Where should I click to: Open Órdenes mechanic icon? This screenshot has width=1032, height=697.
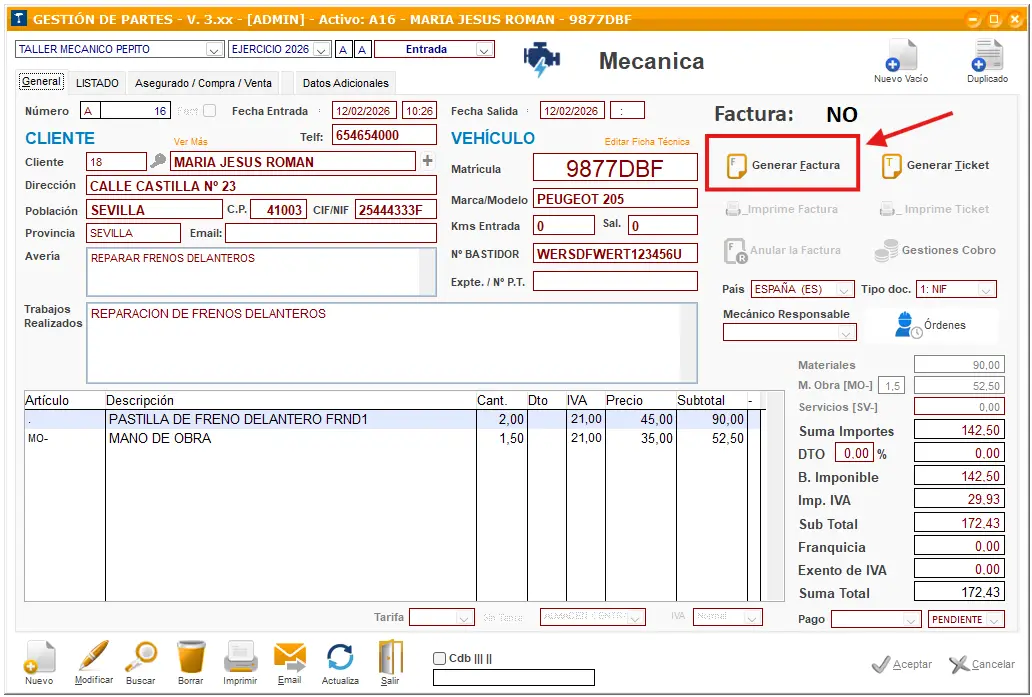point(908,325)
